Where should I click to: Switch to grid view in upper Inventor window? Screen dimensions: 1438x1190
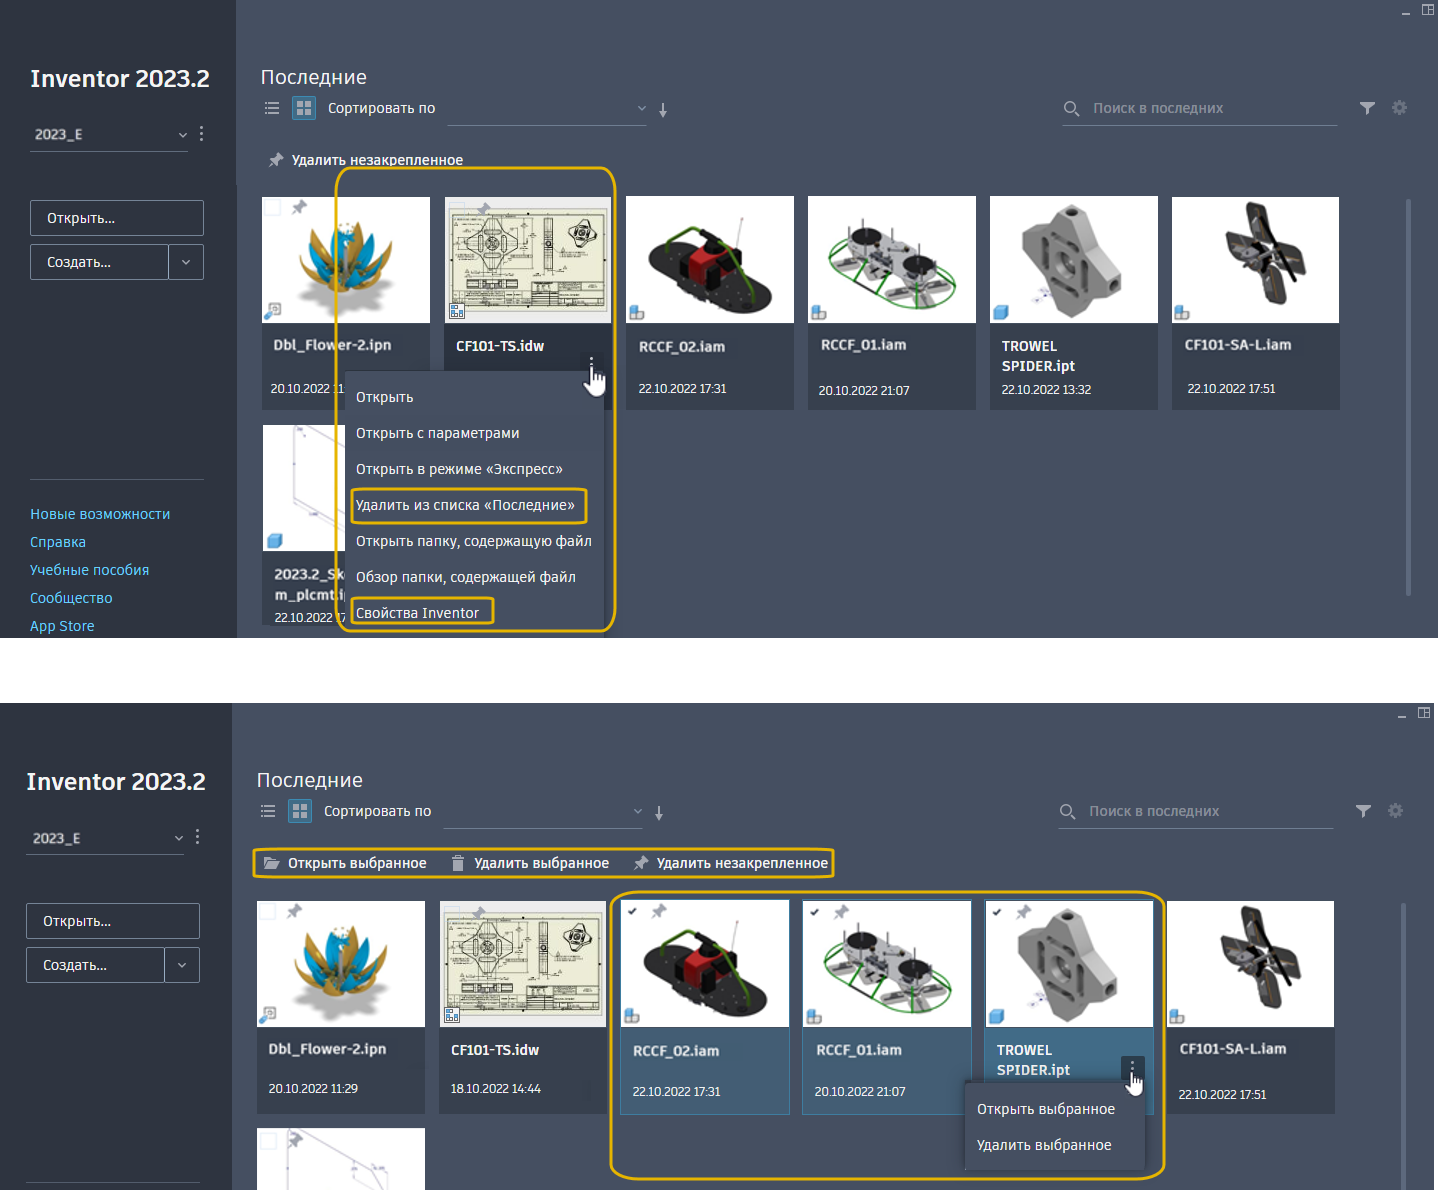[304, 108]
